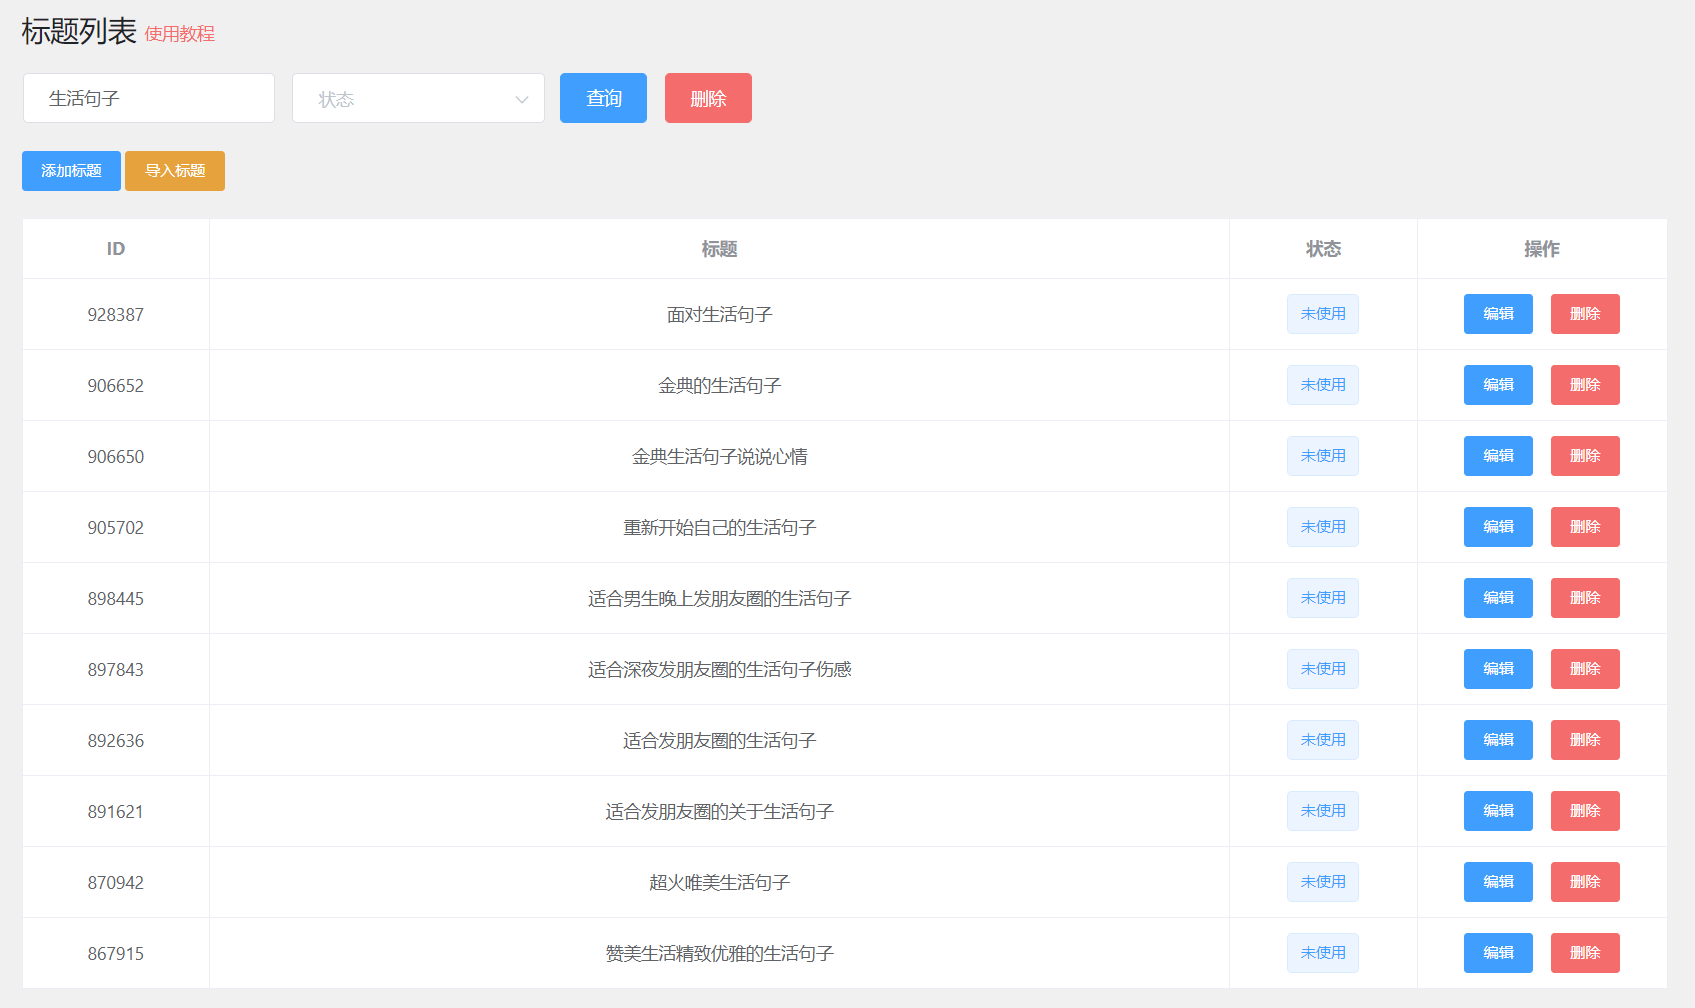Open the 状态 dropdown filter

[x=418, y=98]
